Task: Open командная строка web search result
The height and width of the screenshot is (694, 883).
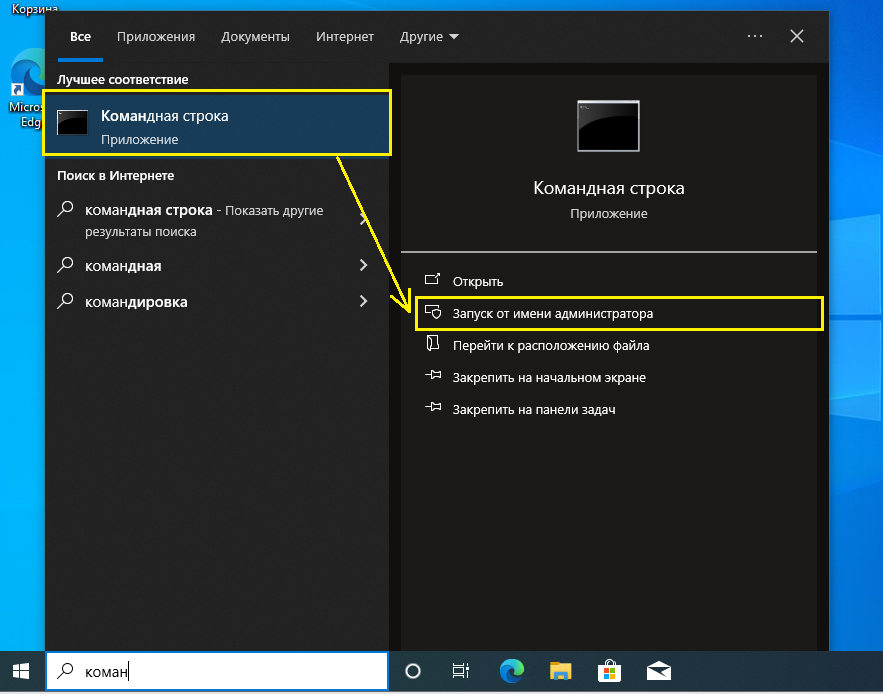Action: pyautogui.click(x=217, y=220)
